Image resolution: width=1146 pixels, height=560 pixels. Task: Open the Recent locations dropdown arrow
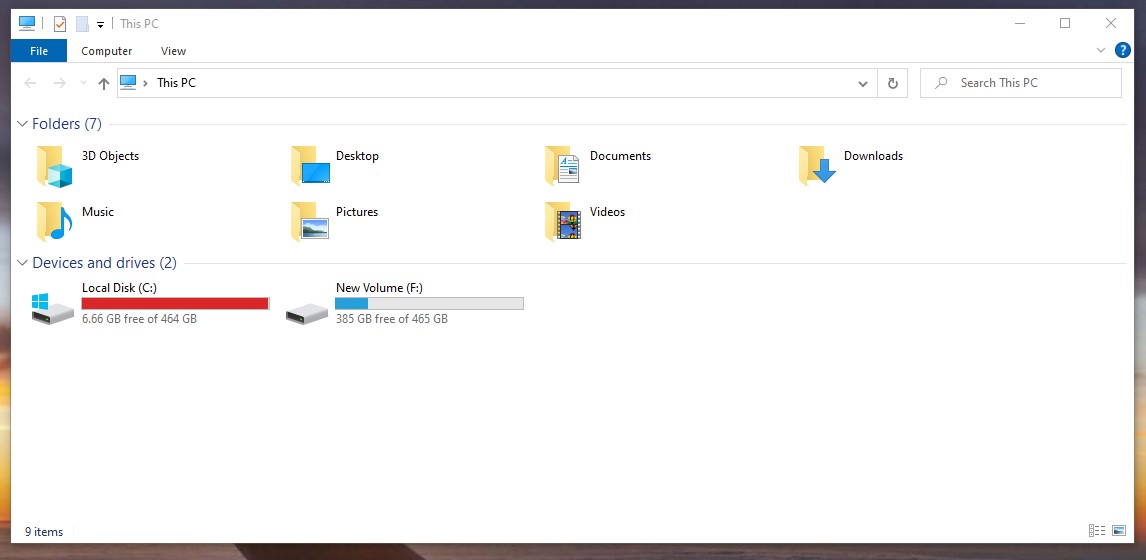point(83,83)
